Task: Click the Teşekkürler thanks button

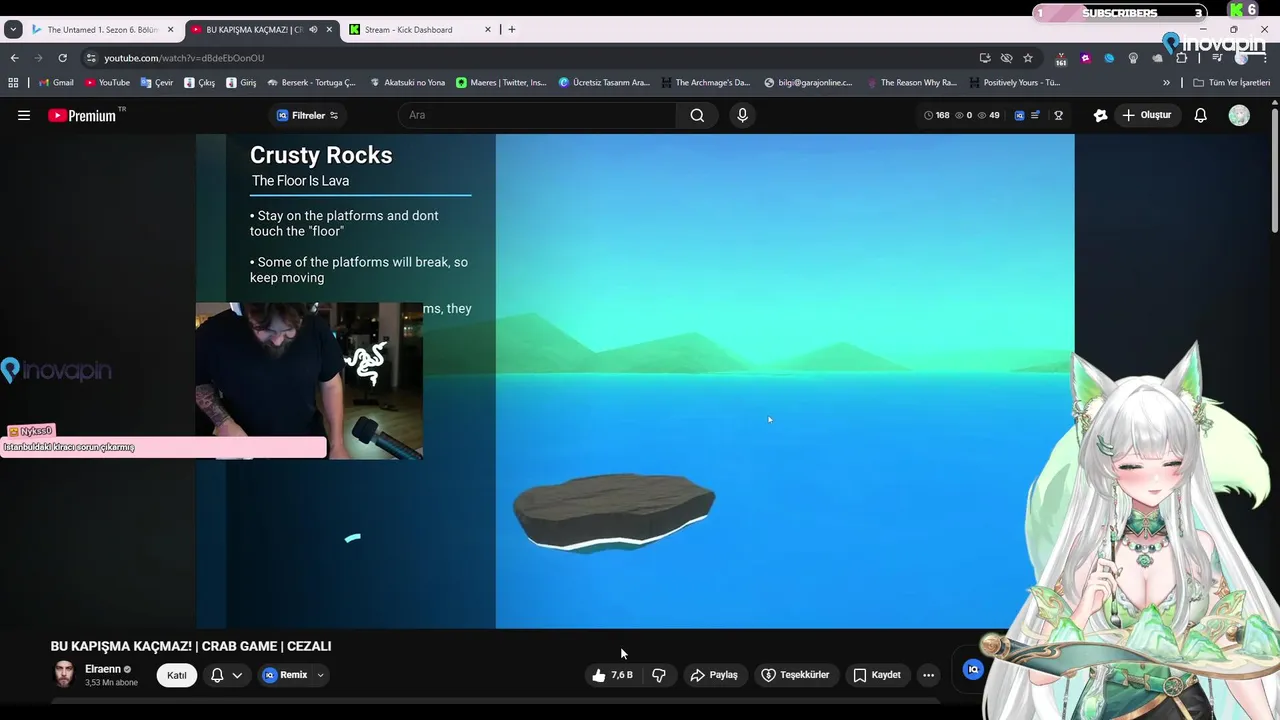Action: click(x=795, y=675)
